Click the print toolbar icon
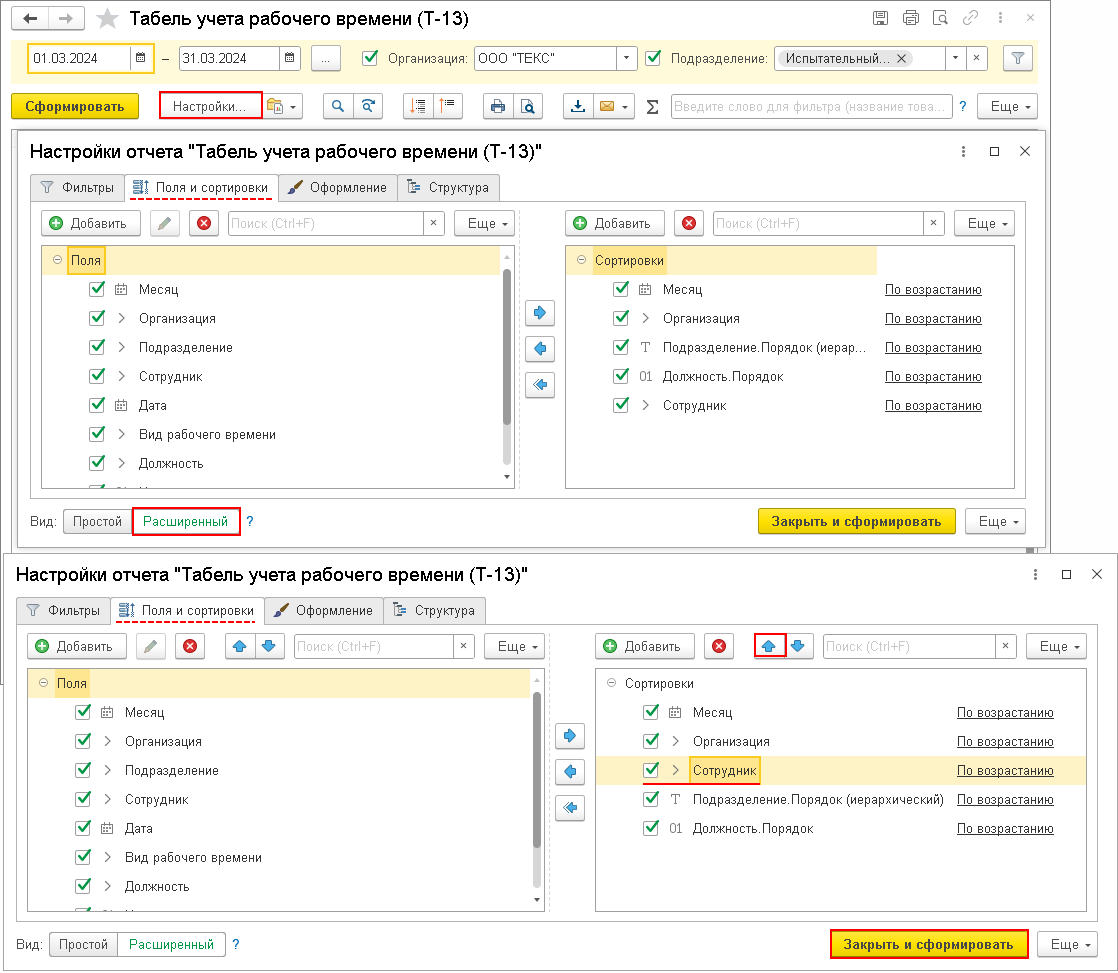The height and width of the screenshot is (973, 1118). (498, 106)
